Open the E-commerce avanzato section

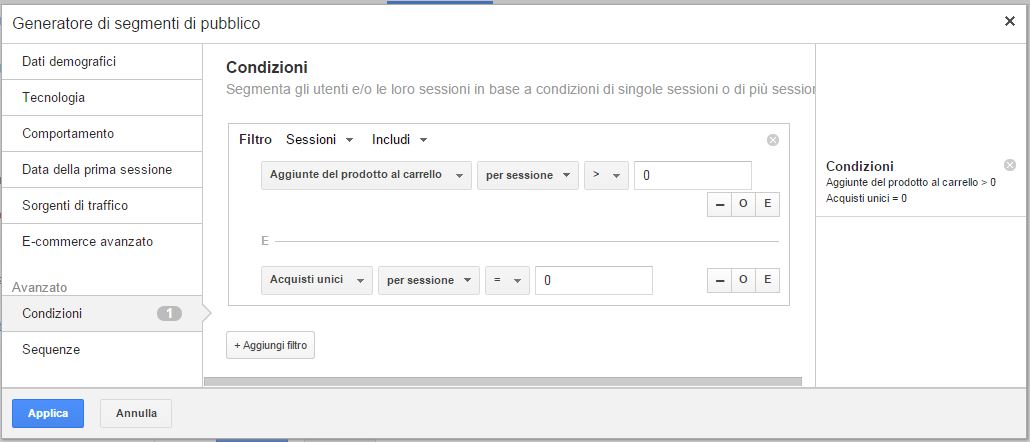tap(102, 242)
